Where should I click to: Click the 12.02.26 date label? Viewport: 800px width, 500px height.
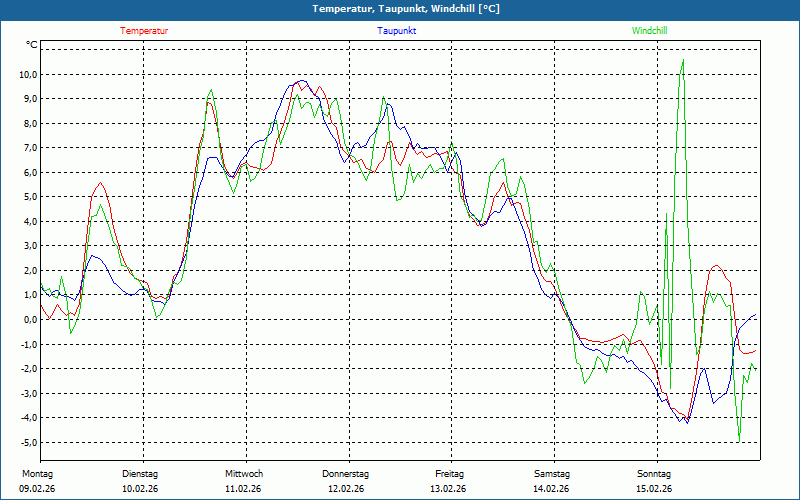tap(346, 489)
